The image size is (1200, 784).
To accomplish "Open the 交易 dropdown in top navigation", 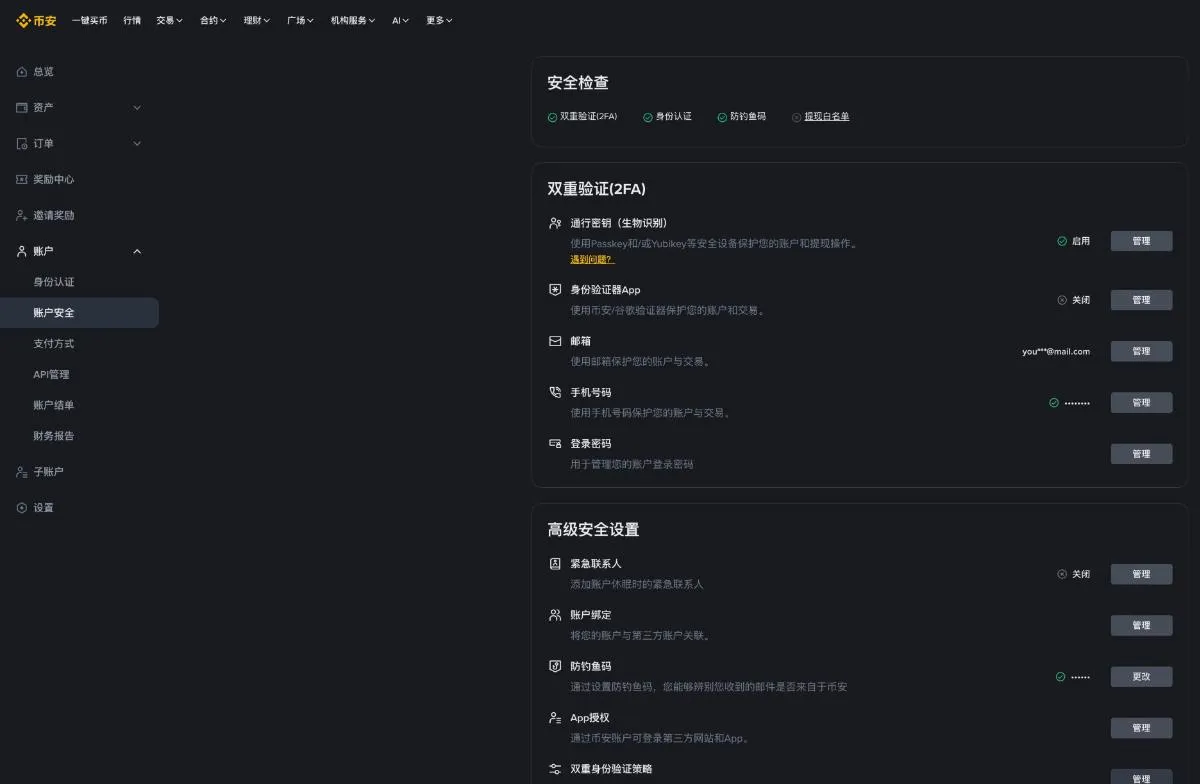I will (x=169, y=20).
